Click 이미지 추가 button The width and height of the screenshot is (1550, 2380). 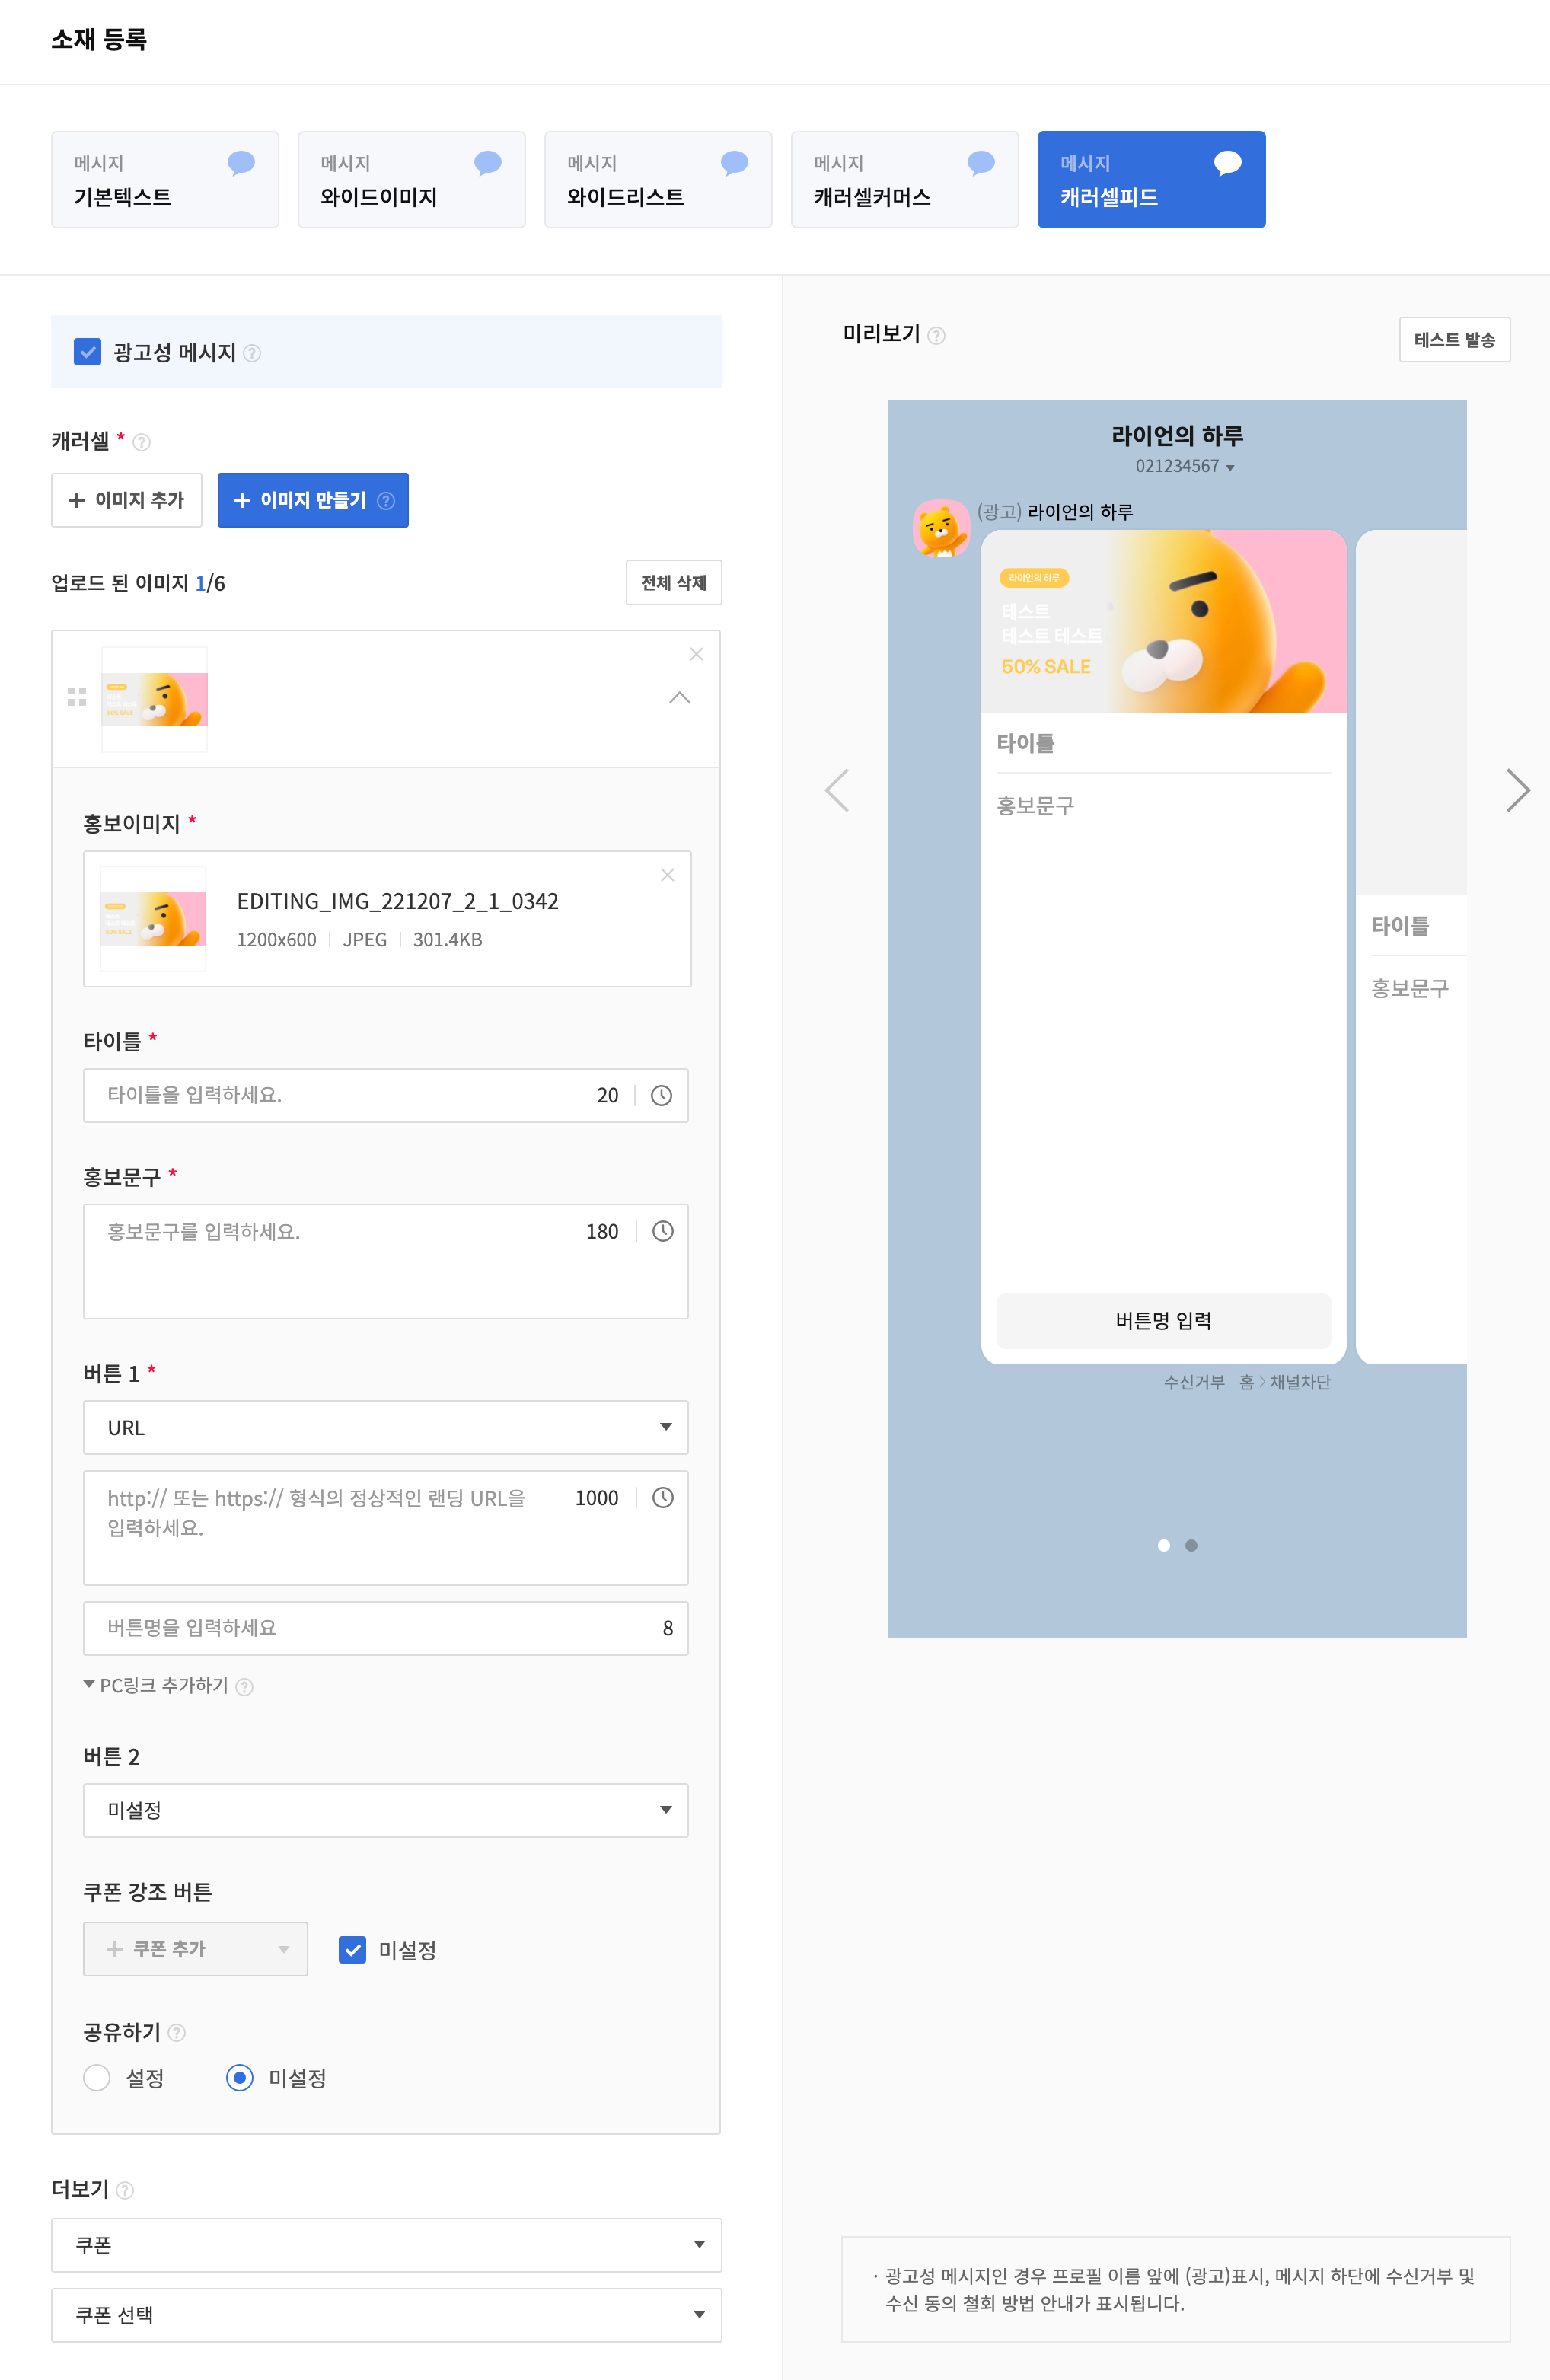127,500
